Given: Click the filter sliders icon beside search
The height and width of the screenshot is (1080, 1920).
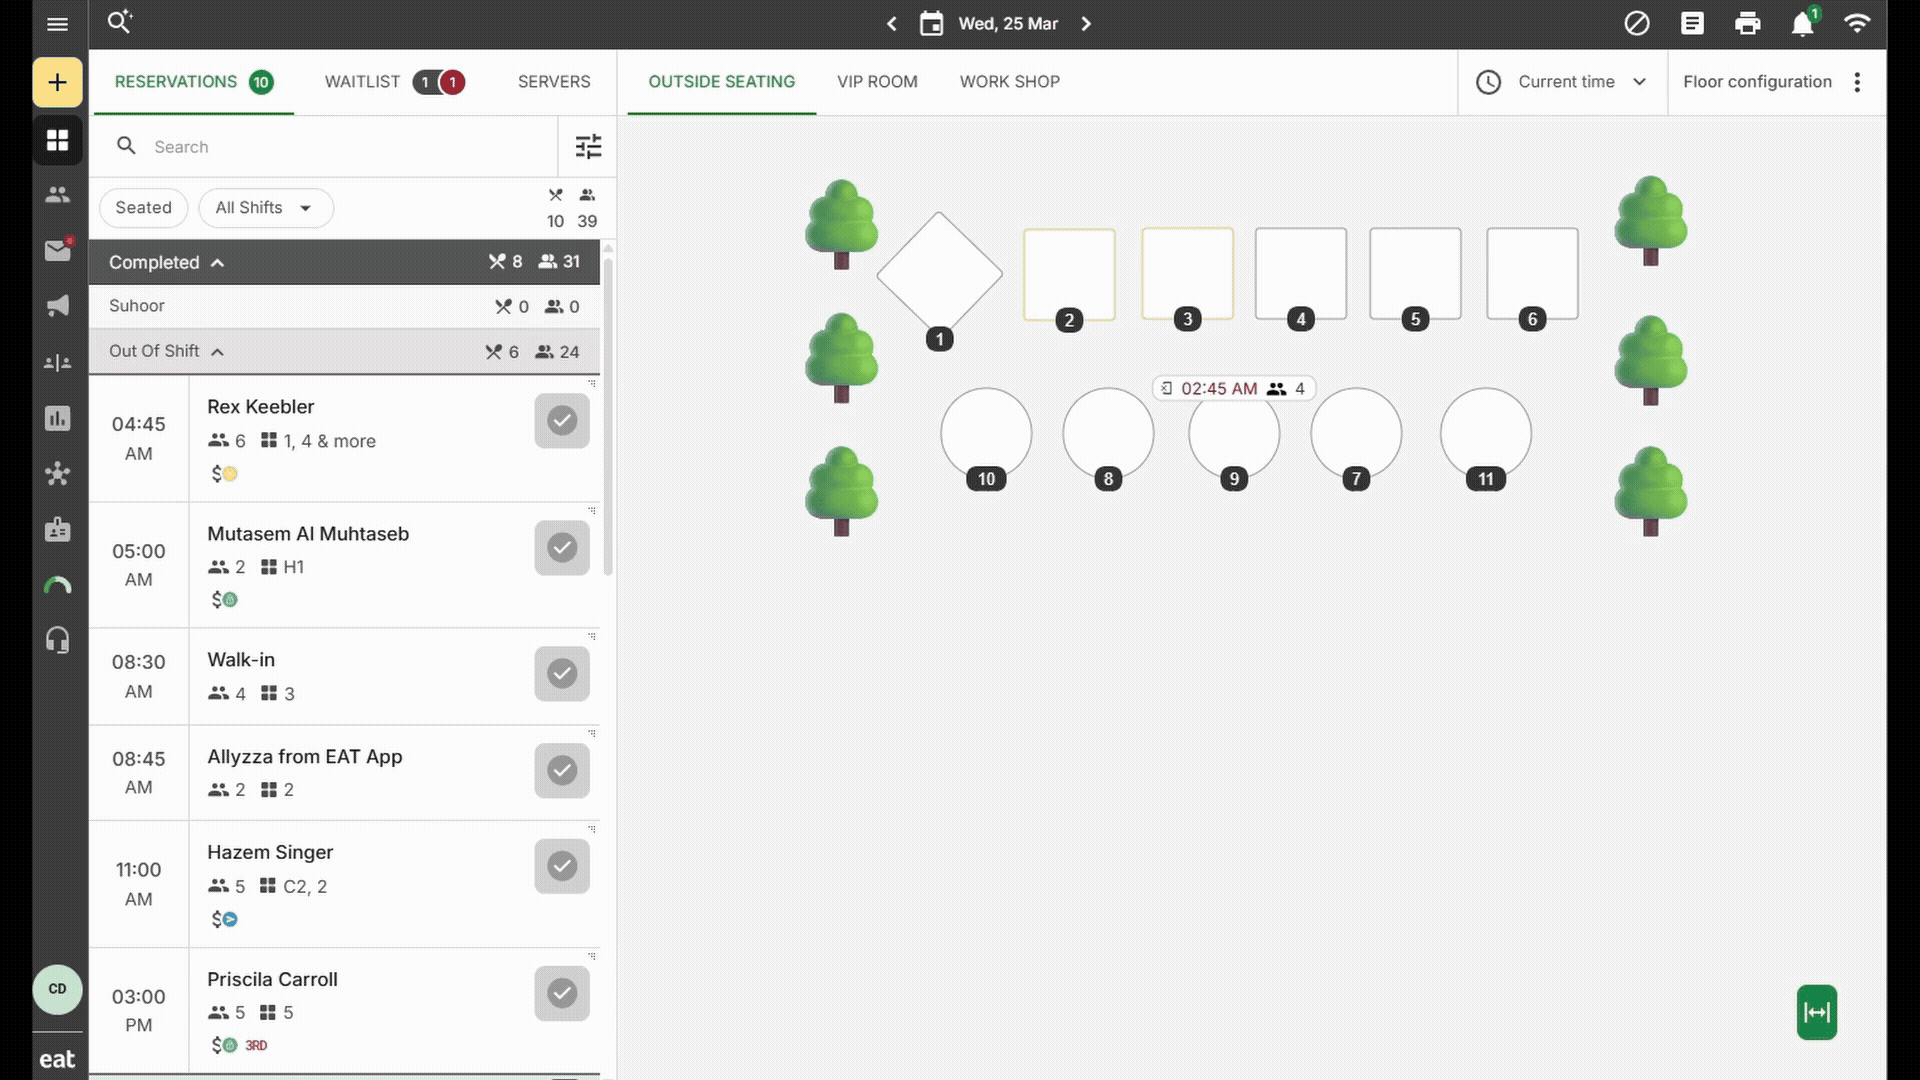Looking at the screenshot, I should 588,147.
